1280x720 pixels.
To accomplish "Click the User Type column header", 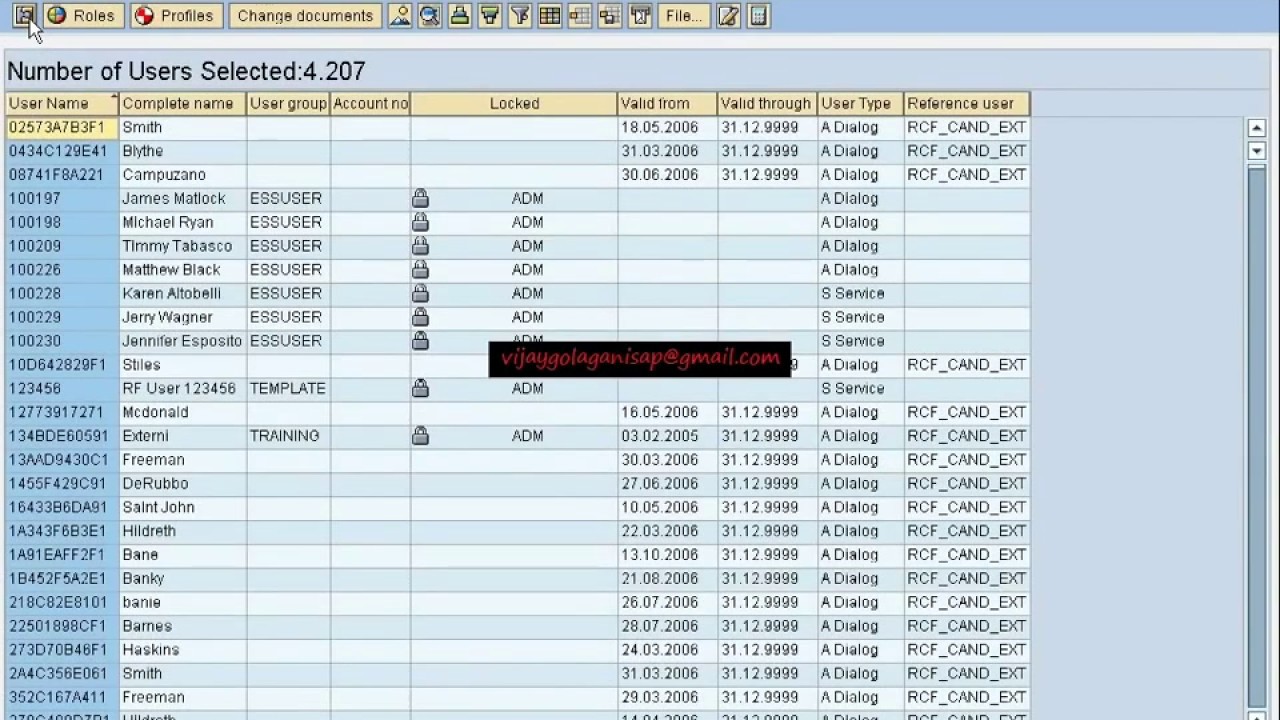I will (x=860, y=103).
